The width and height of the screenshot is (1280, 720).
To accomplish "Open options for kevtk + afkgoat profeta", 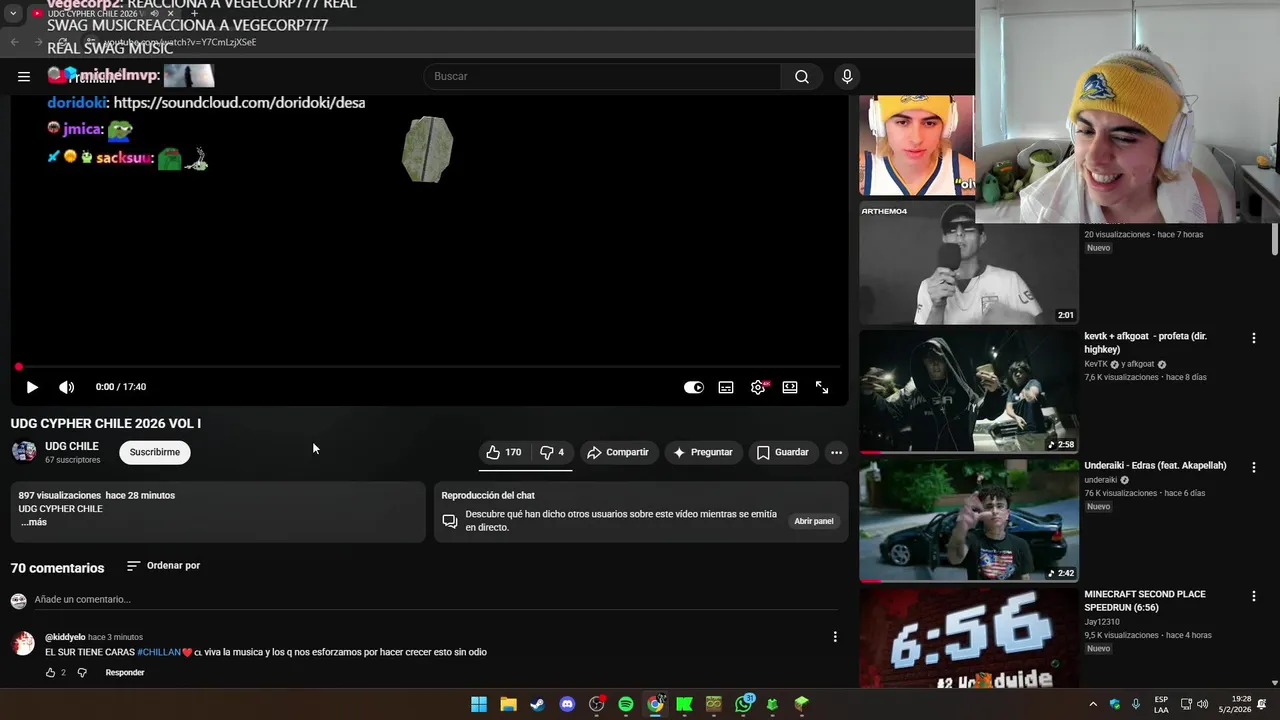I will (1253, 338).
